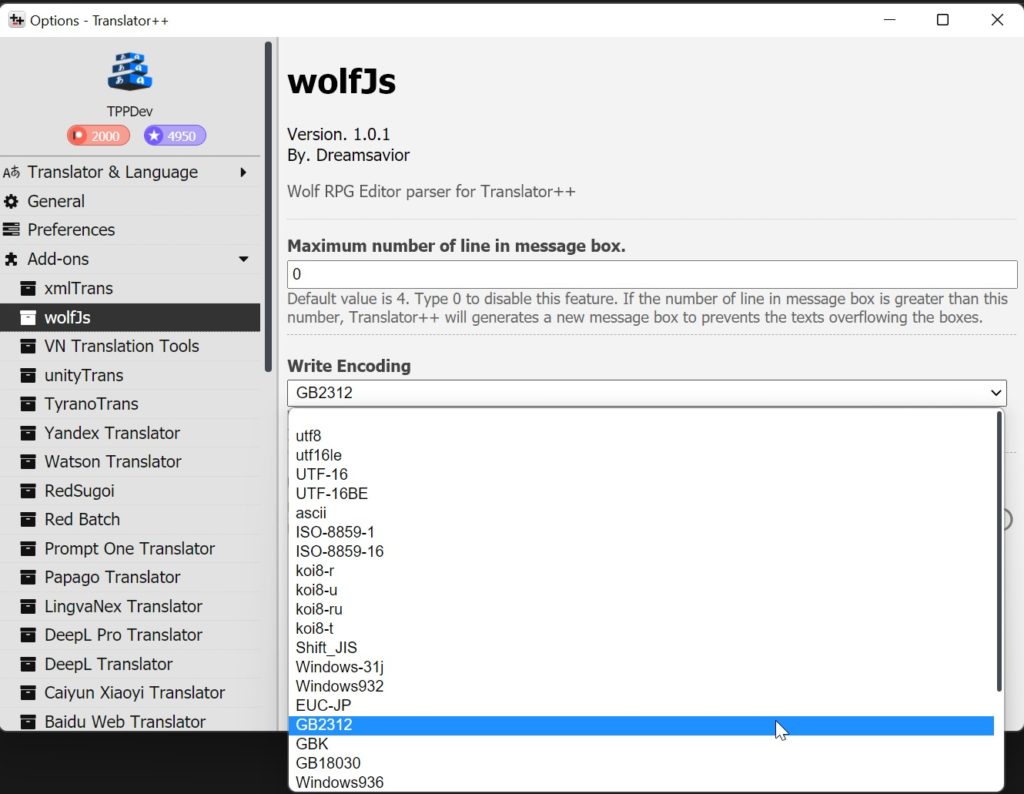Click the encoding list vertical scrollbar
Viewport: 1024px width, 794px height.
click(x=999, y=551)
